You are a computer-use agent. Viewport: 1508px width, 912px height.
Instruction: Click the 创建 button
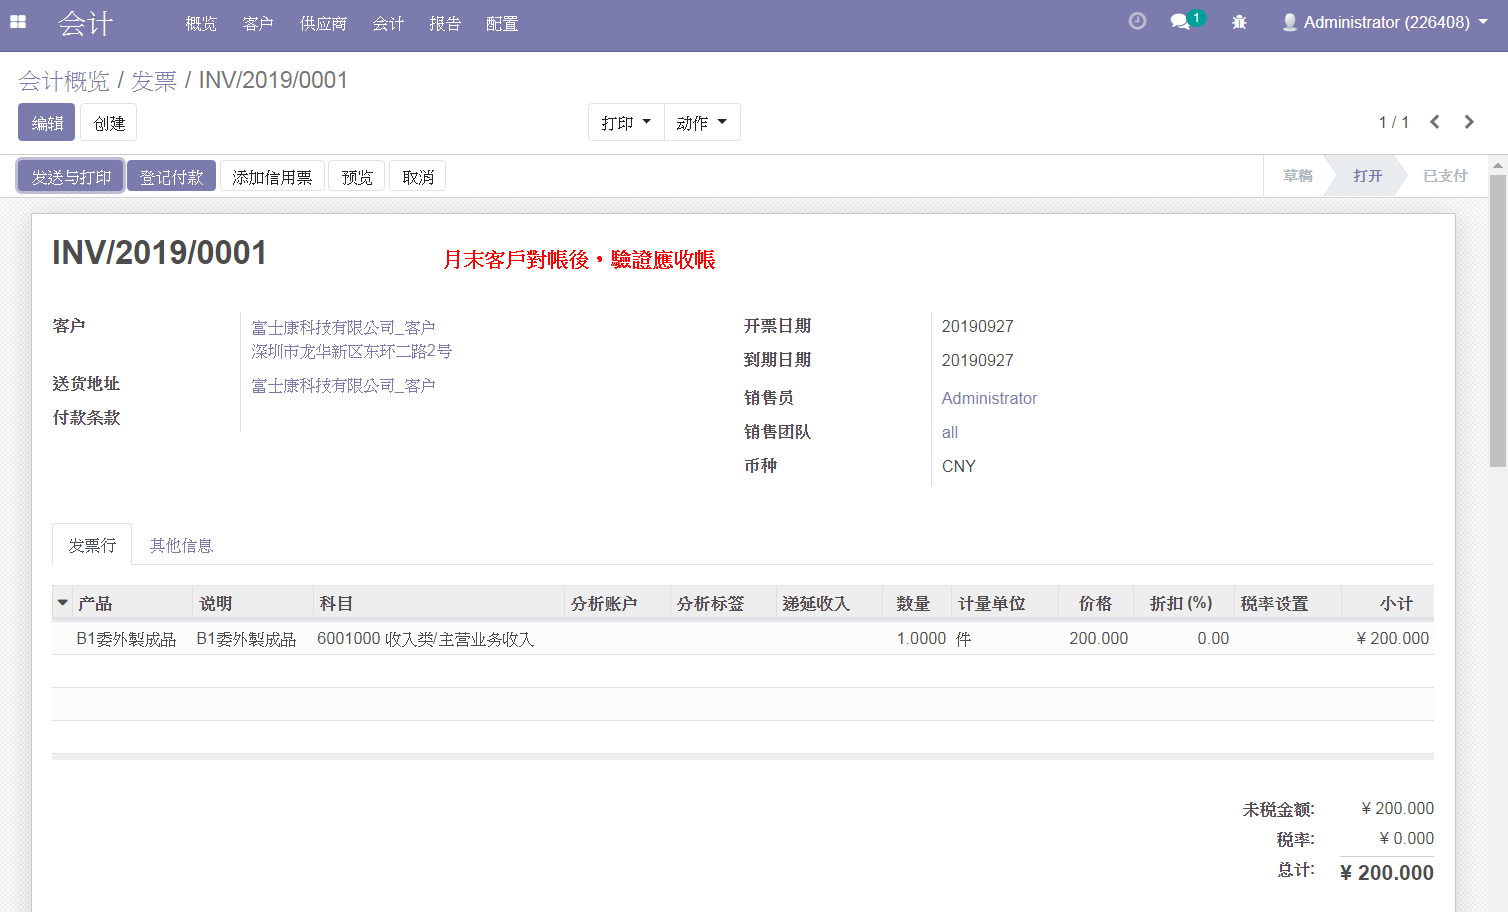point(109,122)
